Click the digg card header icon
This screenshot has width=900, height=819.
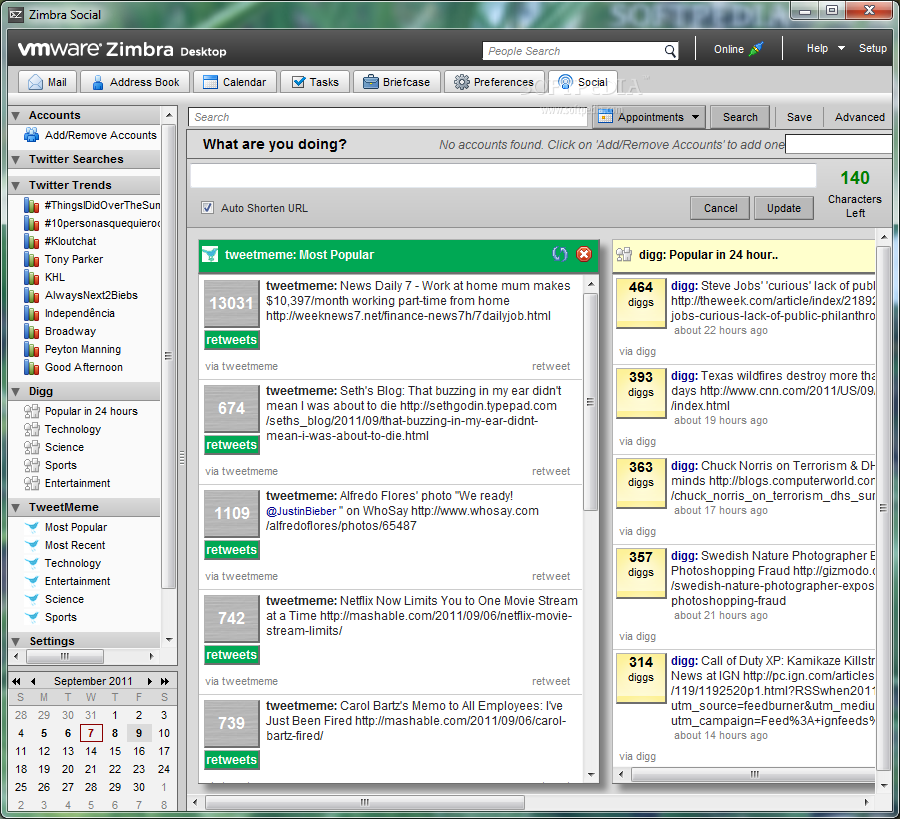pos(624,254)
